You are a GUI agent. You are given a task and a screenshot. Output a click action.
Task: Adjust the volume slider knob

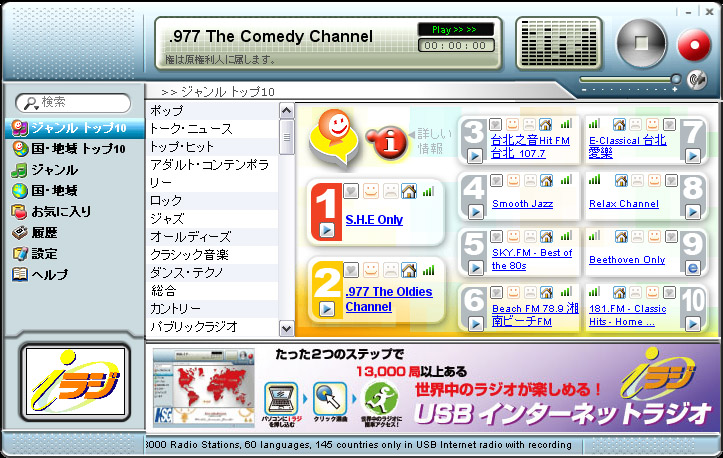[x=676, y=79]
